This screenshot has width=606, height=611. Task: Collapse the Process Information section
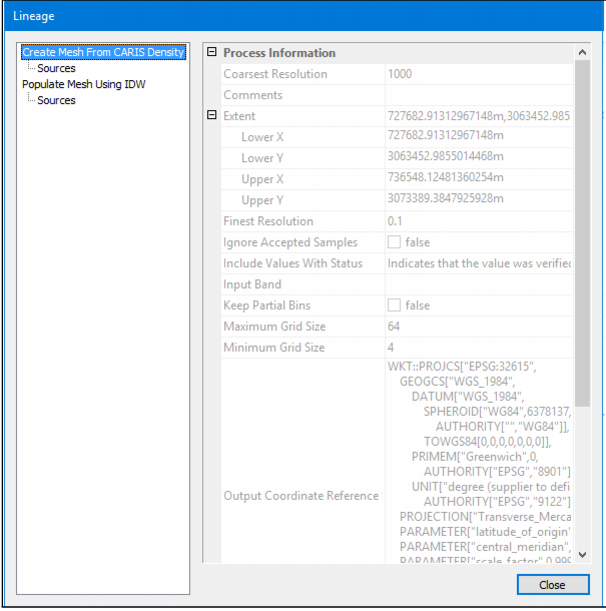211,52
